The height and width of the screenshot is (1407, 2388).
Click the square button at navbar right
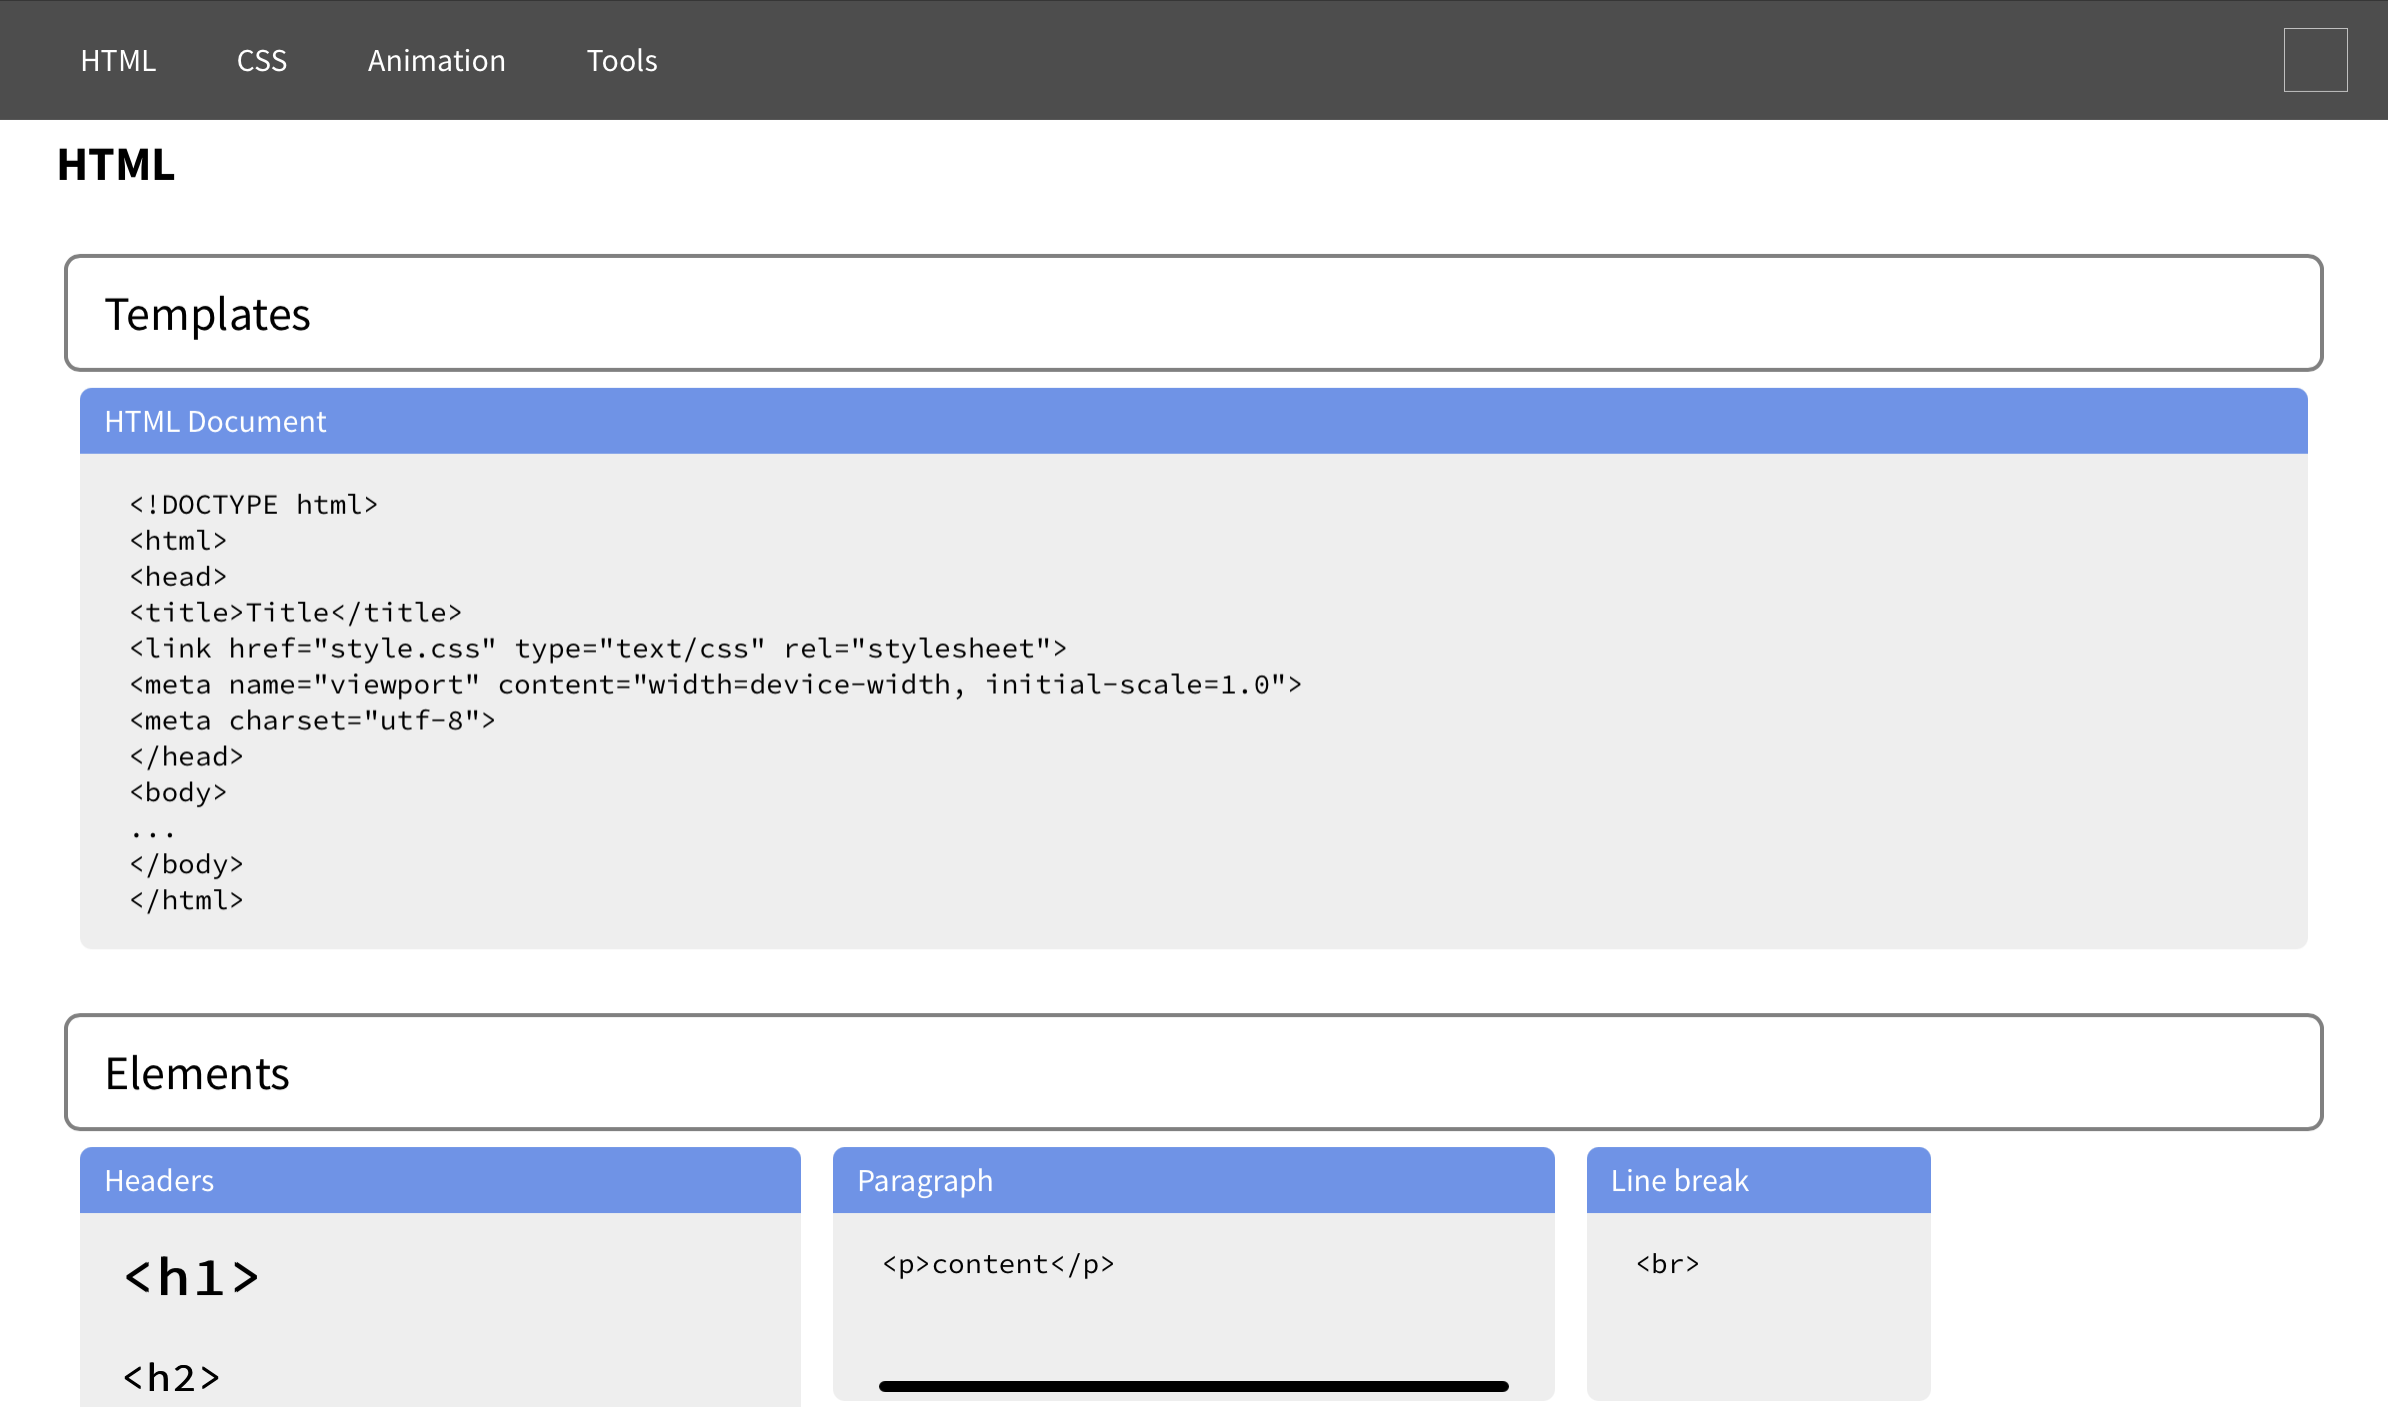click(2315, 60)
